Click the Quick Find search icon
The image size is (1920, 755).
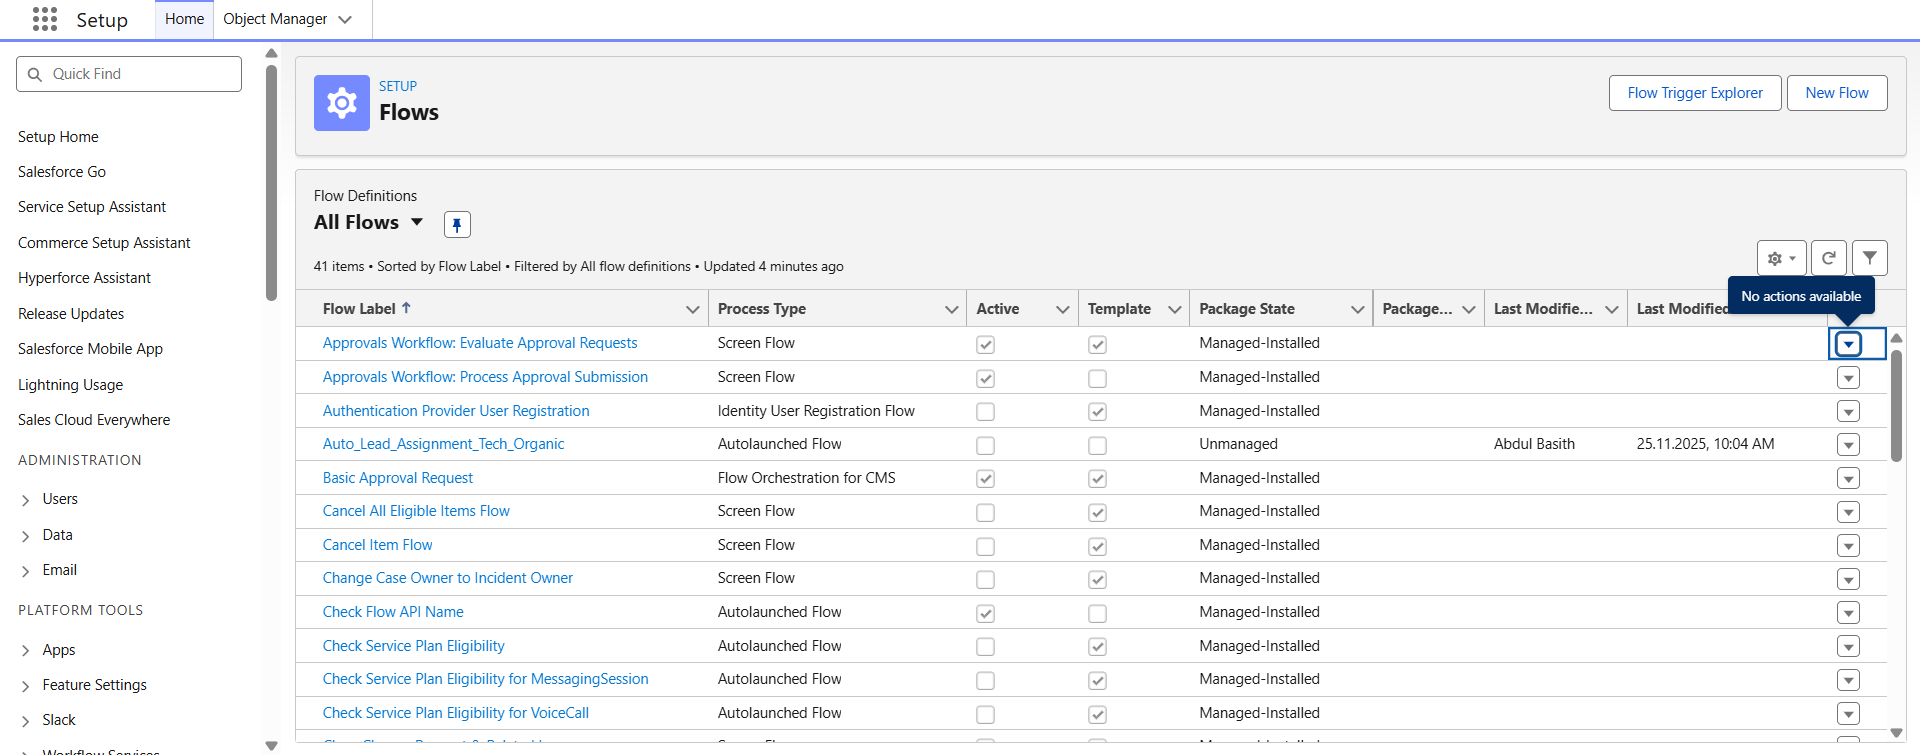pyautogui.click(x=35, y=74)
